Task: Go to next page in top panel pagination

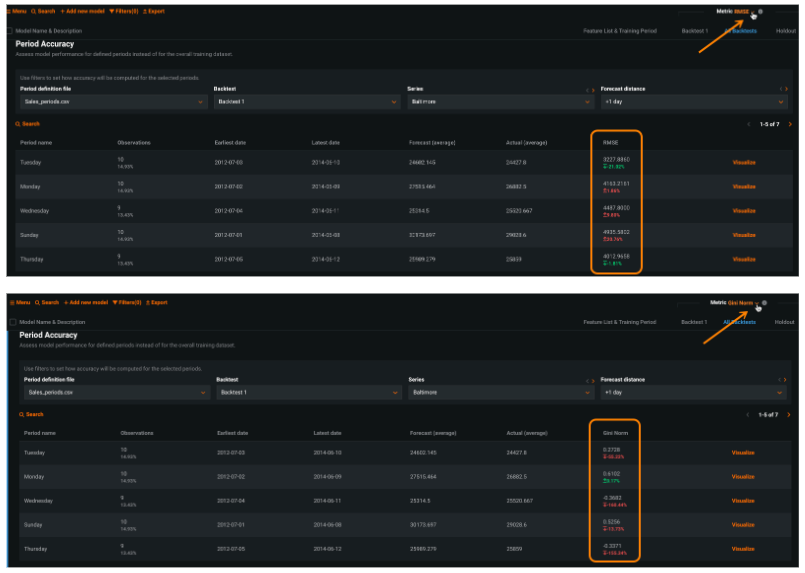Action: 790,124
